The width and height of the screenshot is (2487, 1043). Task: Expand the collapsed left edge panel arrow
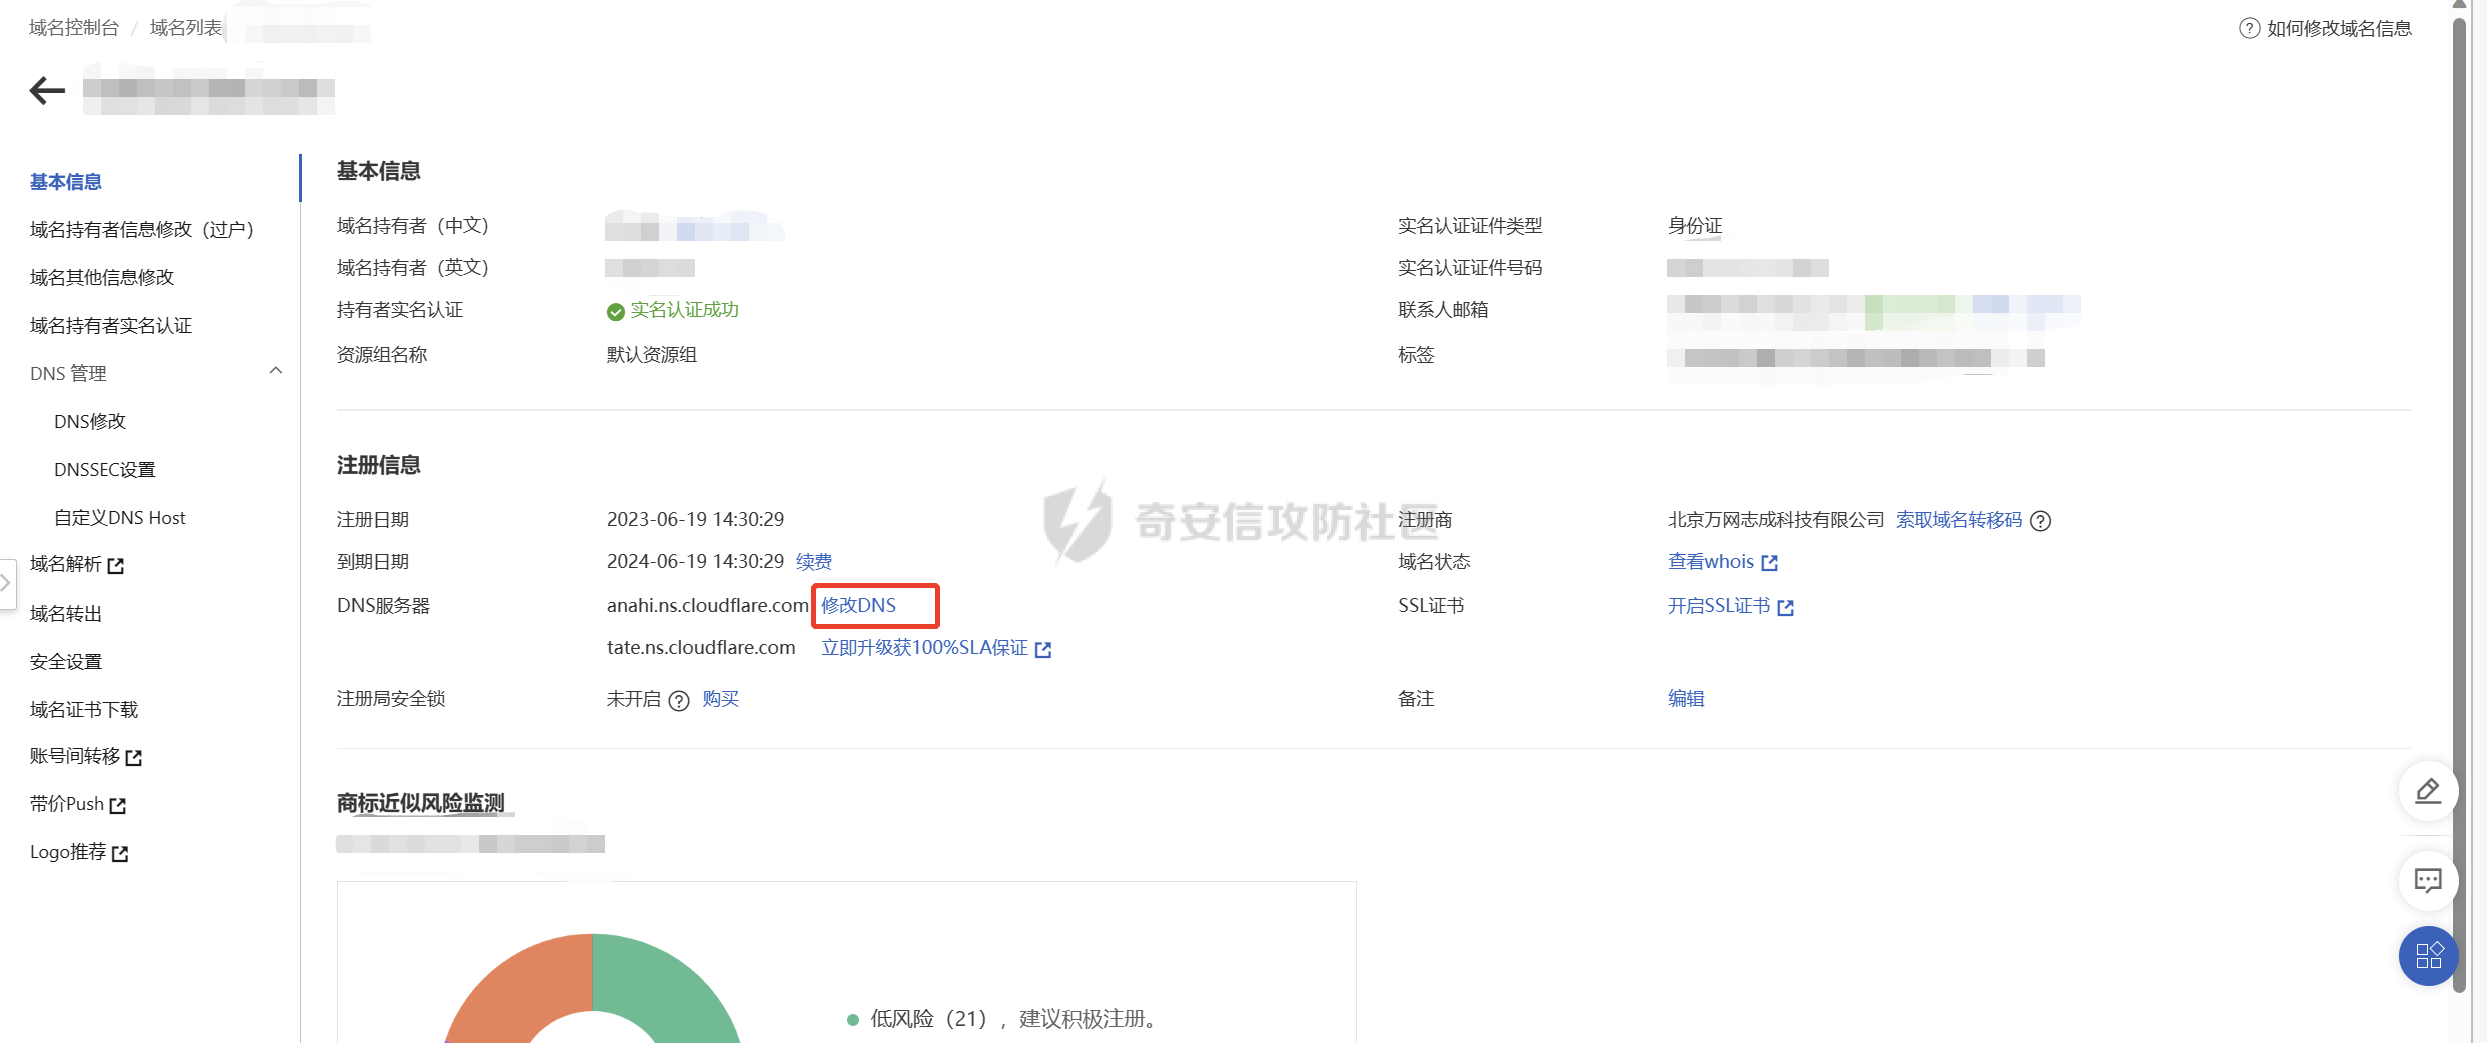(x=6, y=582)
